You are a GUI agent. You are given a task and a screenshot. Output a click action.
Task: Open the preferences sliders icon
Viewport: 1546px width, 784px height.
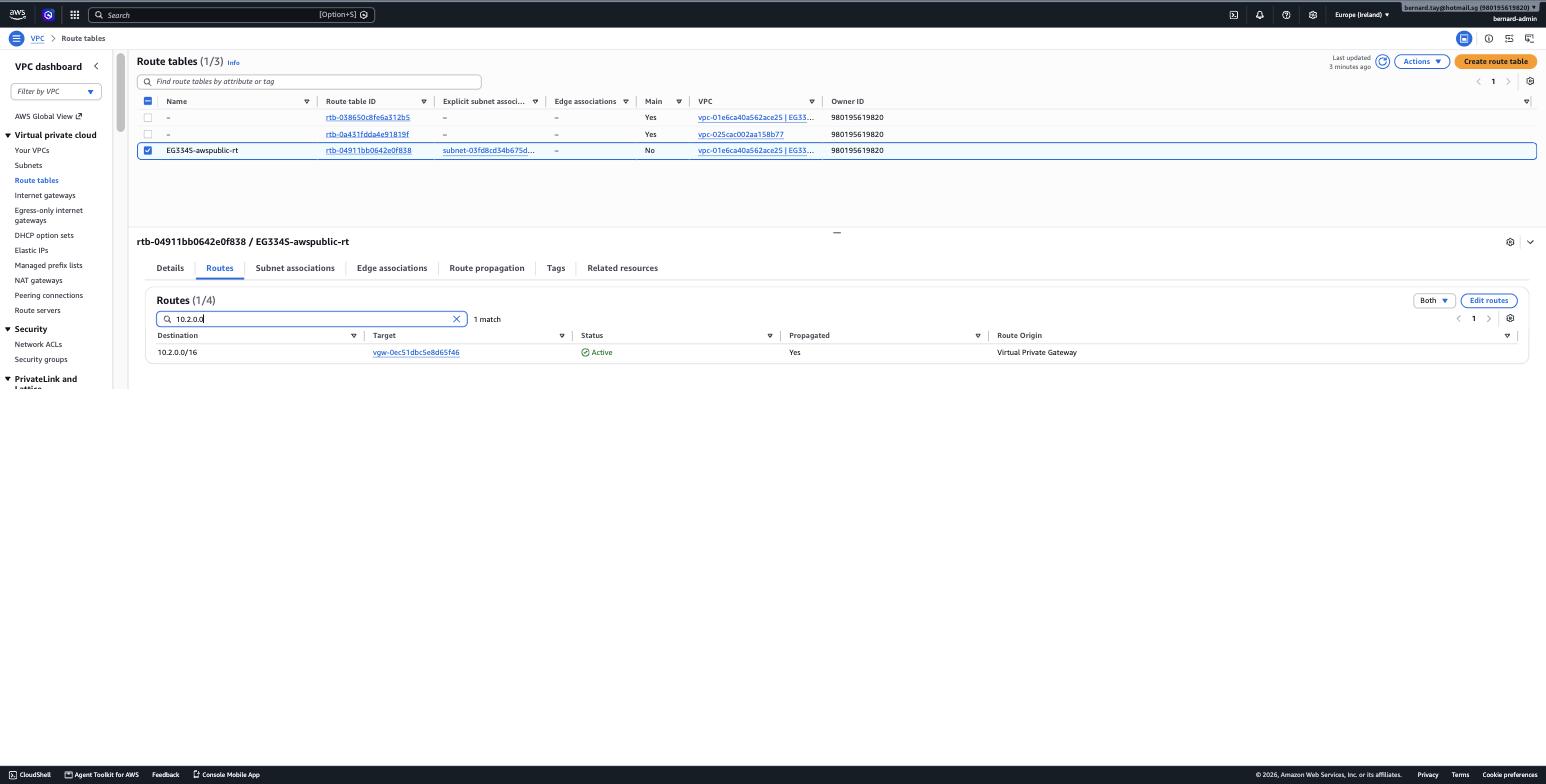1509,38
